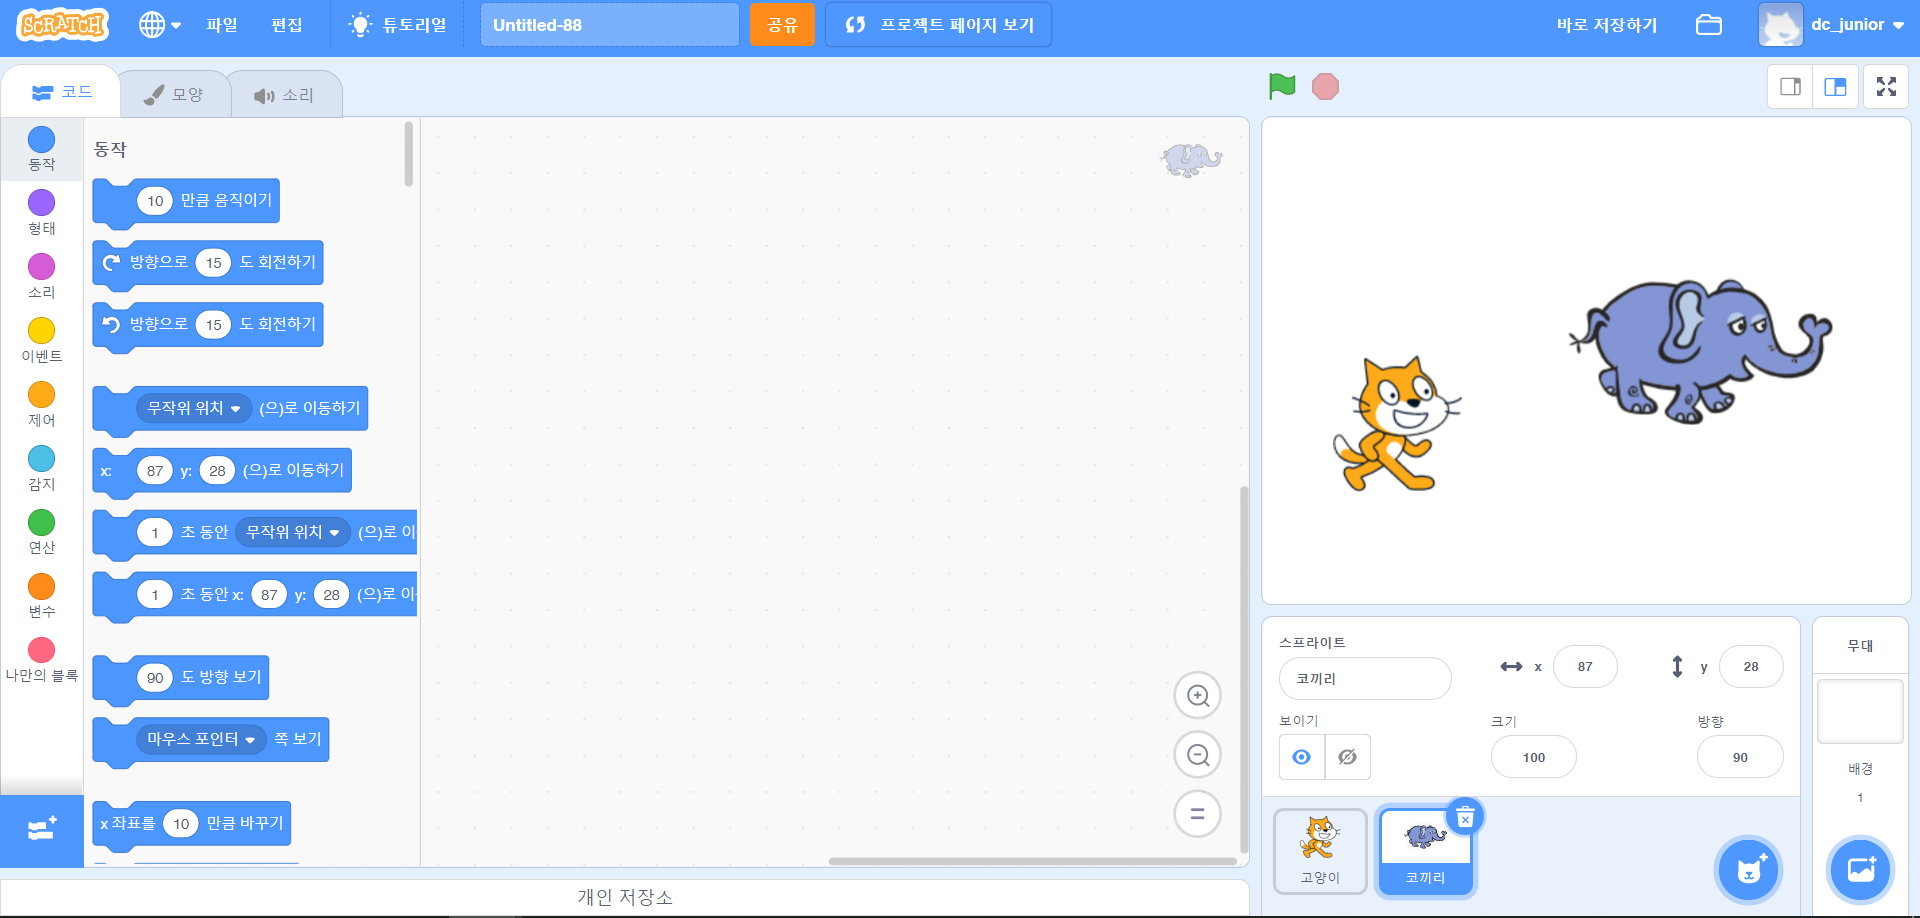The height and width of the screenshot is (918, 1920).
Task: Select the 고양이 sprite thumbnail
Action: pyautogui.click(x=1320, y=850)
